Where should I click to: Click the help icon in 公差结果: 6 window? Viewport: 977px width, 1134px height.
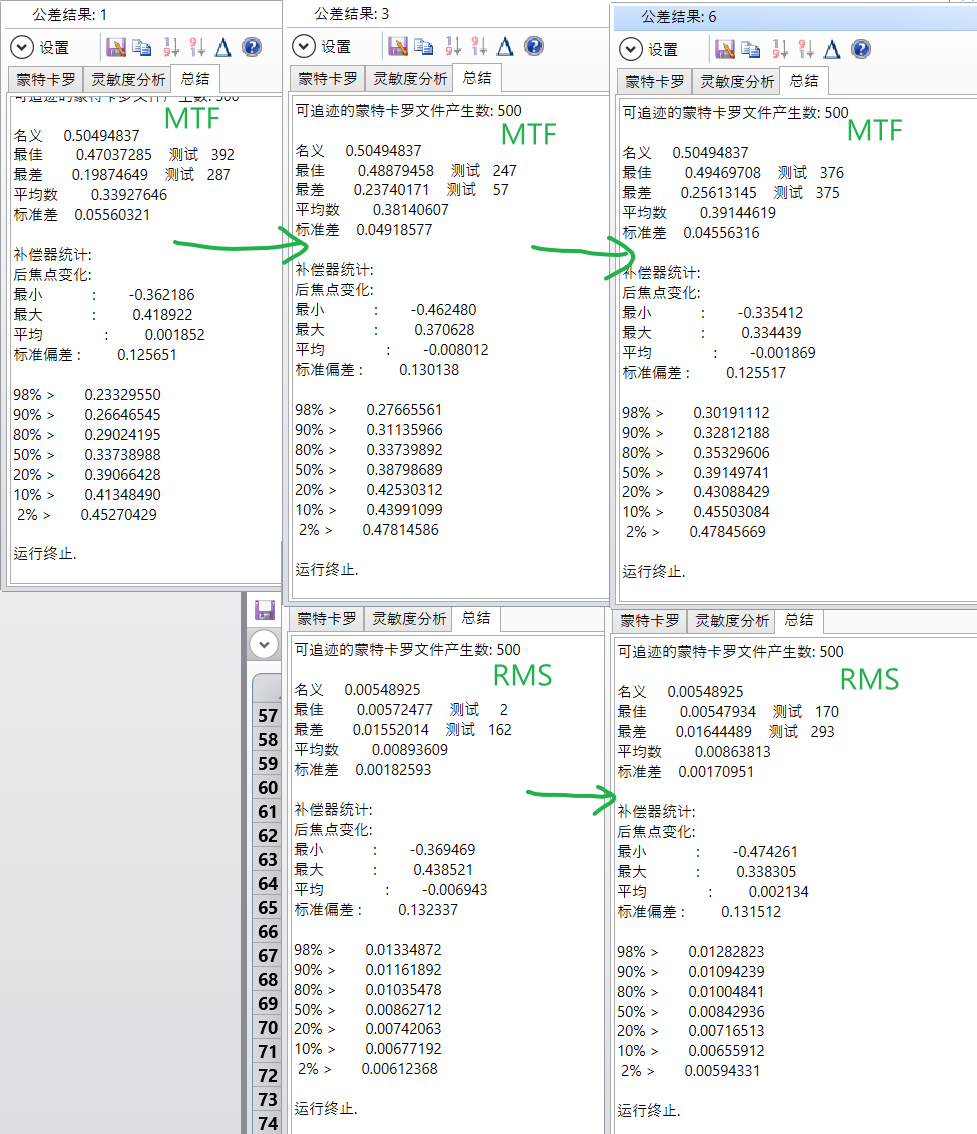pos(860,49)
